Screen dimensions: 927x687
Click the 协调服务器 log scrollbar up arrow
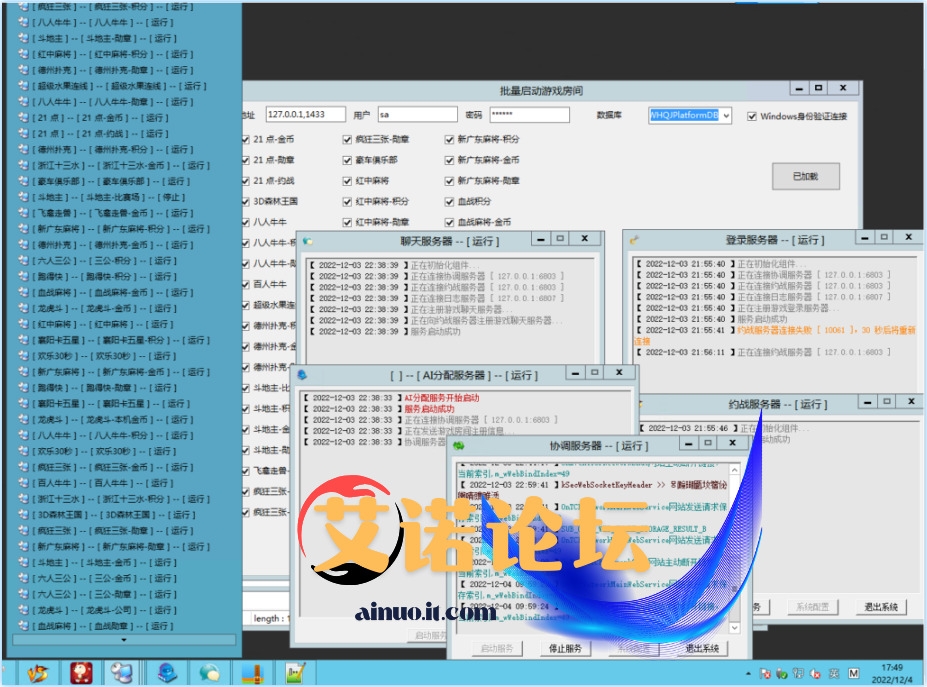tap(734, 469)
